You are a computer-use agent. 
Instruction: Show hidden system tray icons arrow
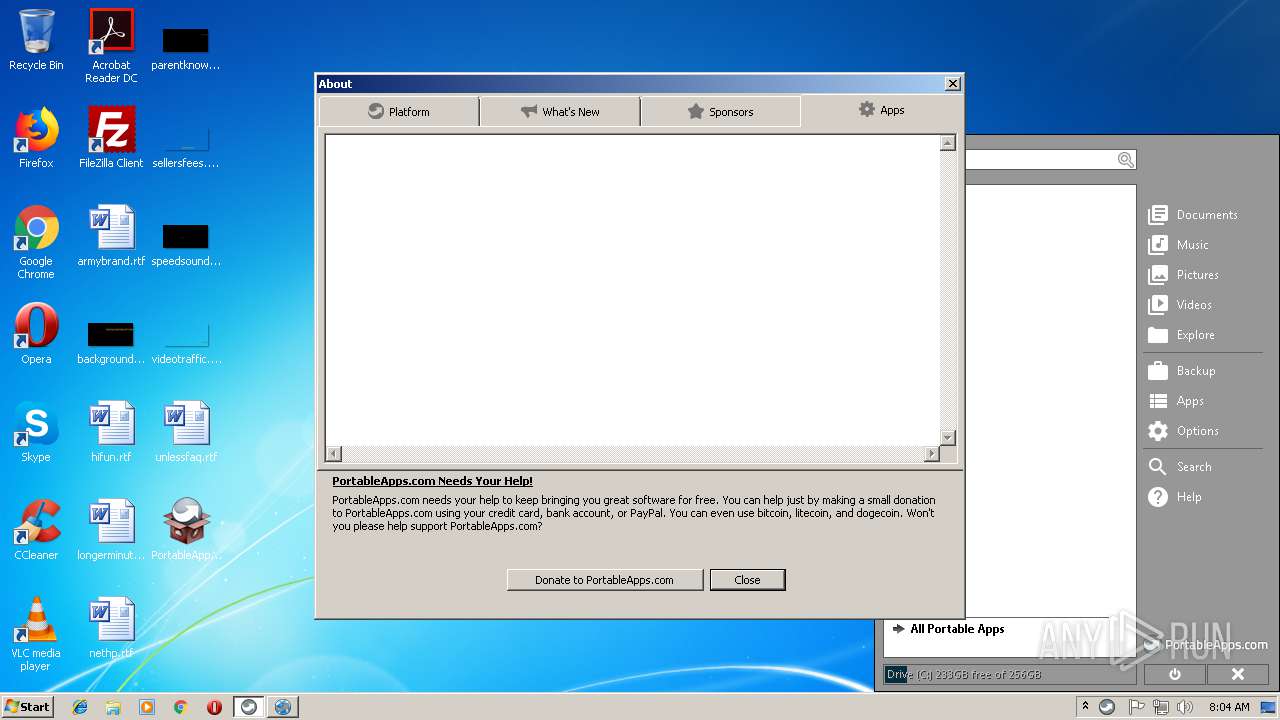pos(1085,707)
